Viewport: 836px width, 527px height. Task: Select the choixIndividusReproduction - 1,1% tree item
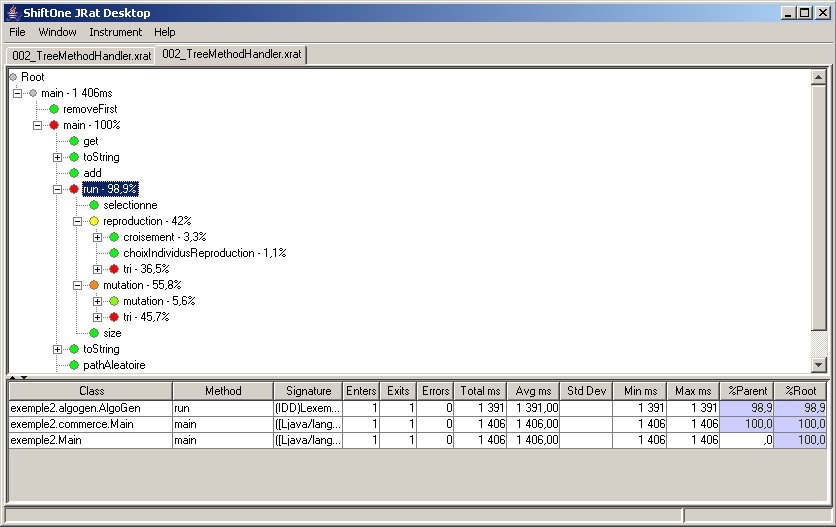[x=204, y=253]
